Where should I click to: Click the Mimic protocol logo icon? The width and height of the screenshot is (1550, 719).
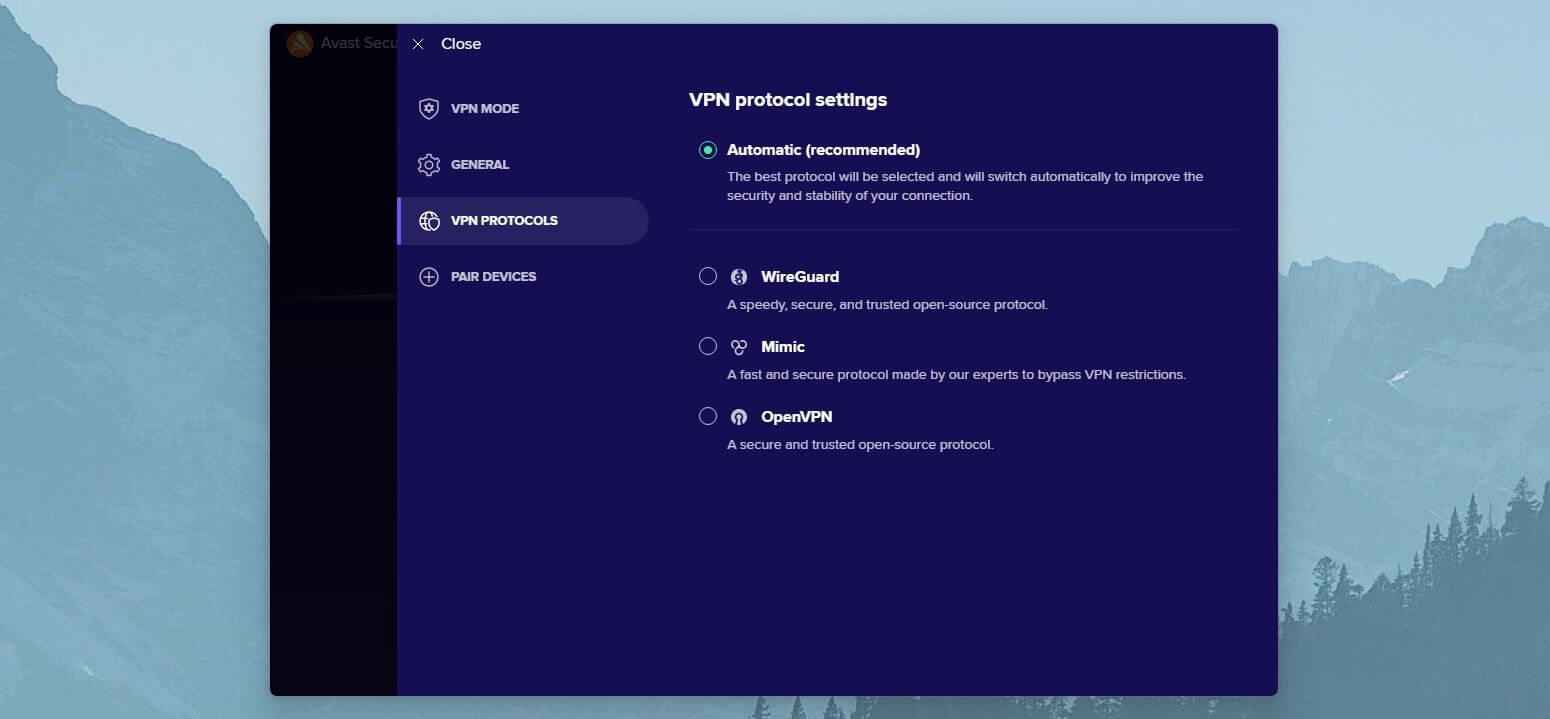(x=739, y=347)
